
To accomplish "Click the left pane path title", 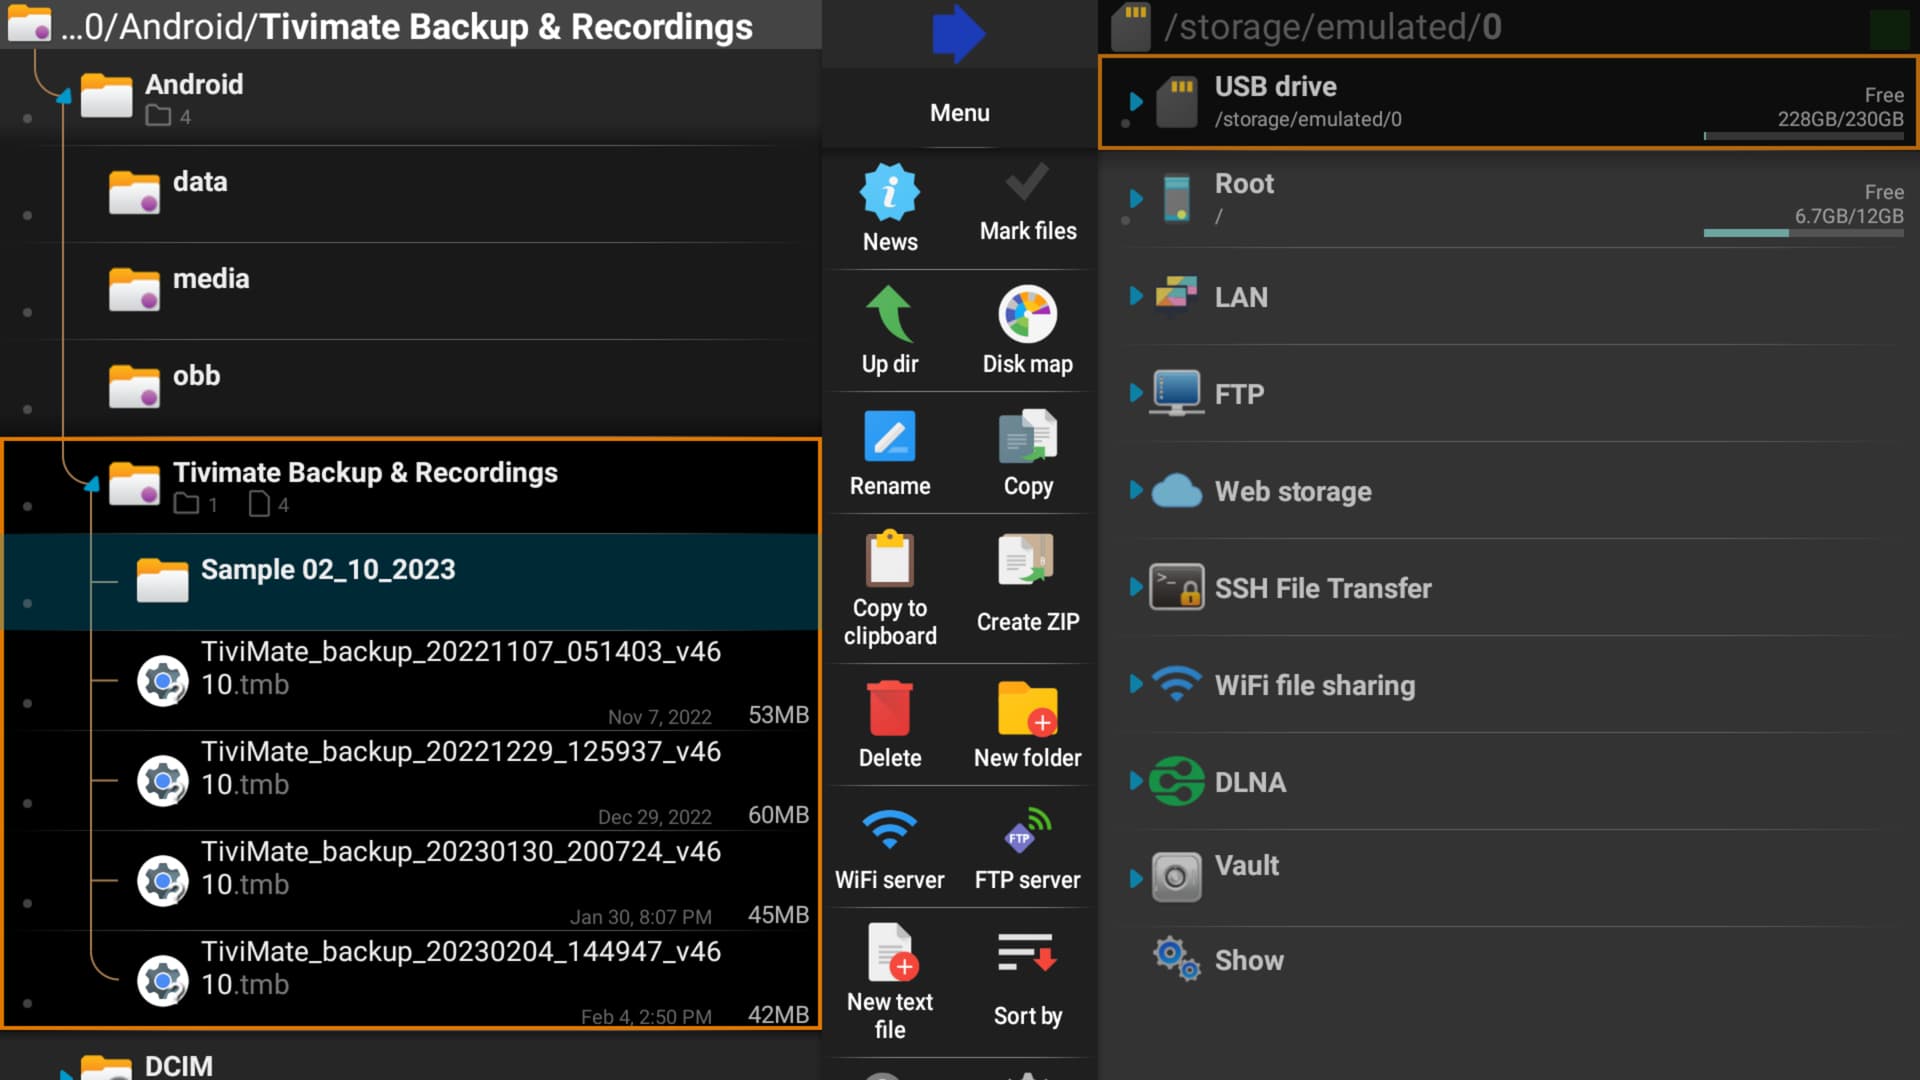I will (x=406, y=27).
